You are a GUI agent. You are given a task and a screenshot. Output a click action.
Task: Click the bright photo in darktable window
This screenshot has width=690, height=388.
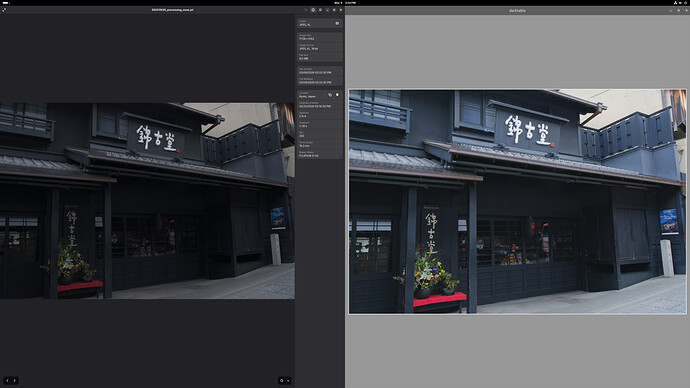pyautogui.click(x=518, y=201)
